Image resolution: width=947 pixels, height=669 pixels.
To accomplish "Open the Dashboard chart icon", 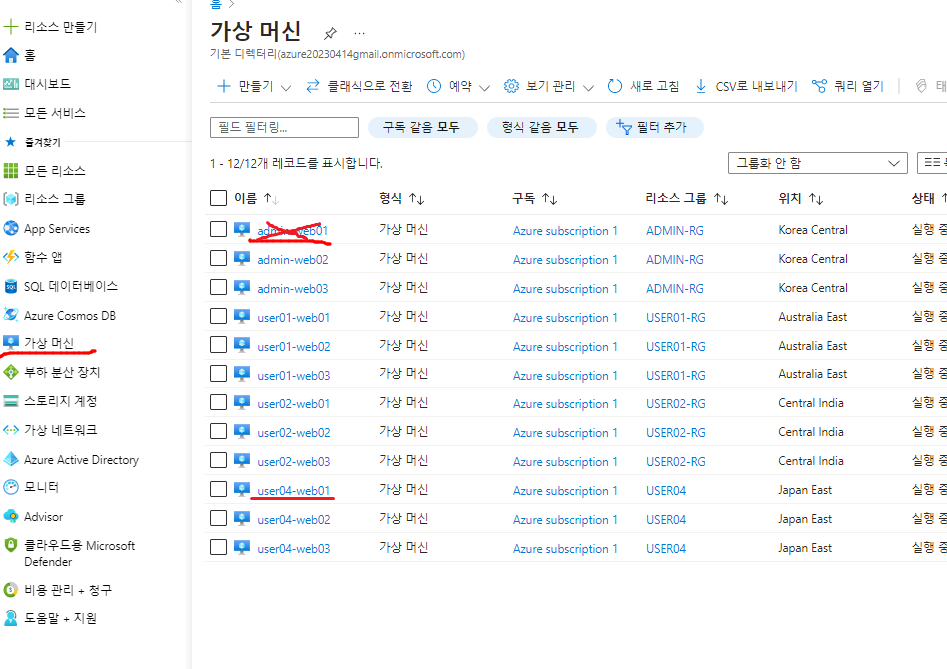I will pos(11,84).
